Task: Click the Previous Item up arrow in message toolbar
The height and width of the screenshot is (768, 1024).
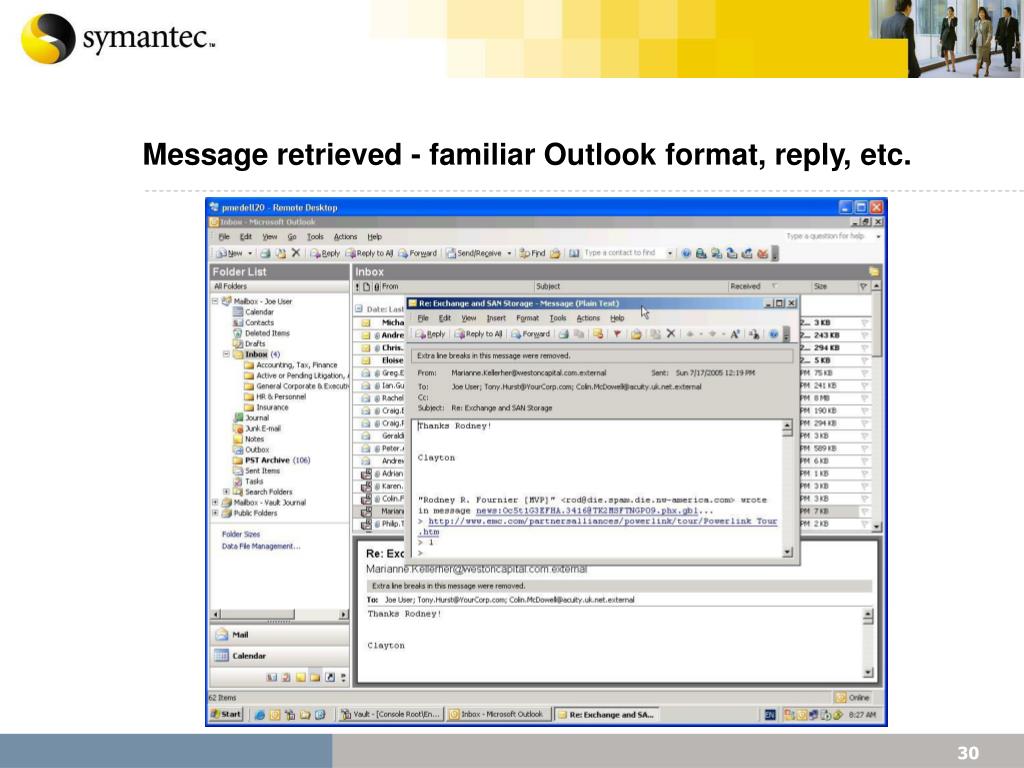Action: 690,334
